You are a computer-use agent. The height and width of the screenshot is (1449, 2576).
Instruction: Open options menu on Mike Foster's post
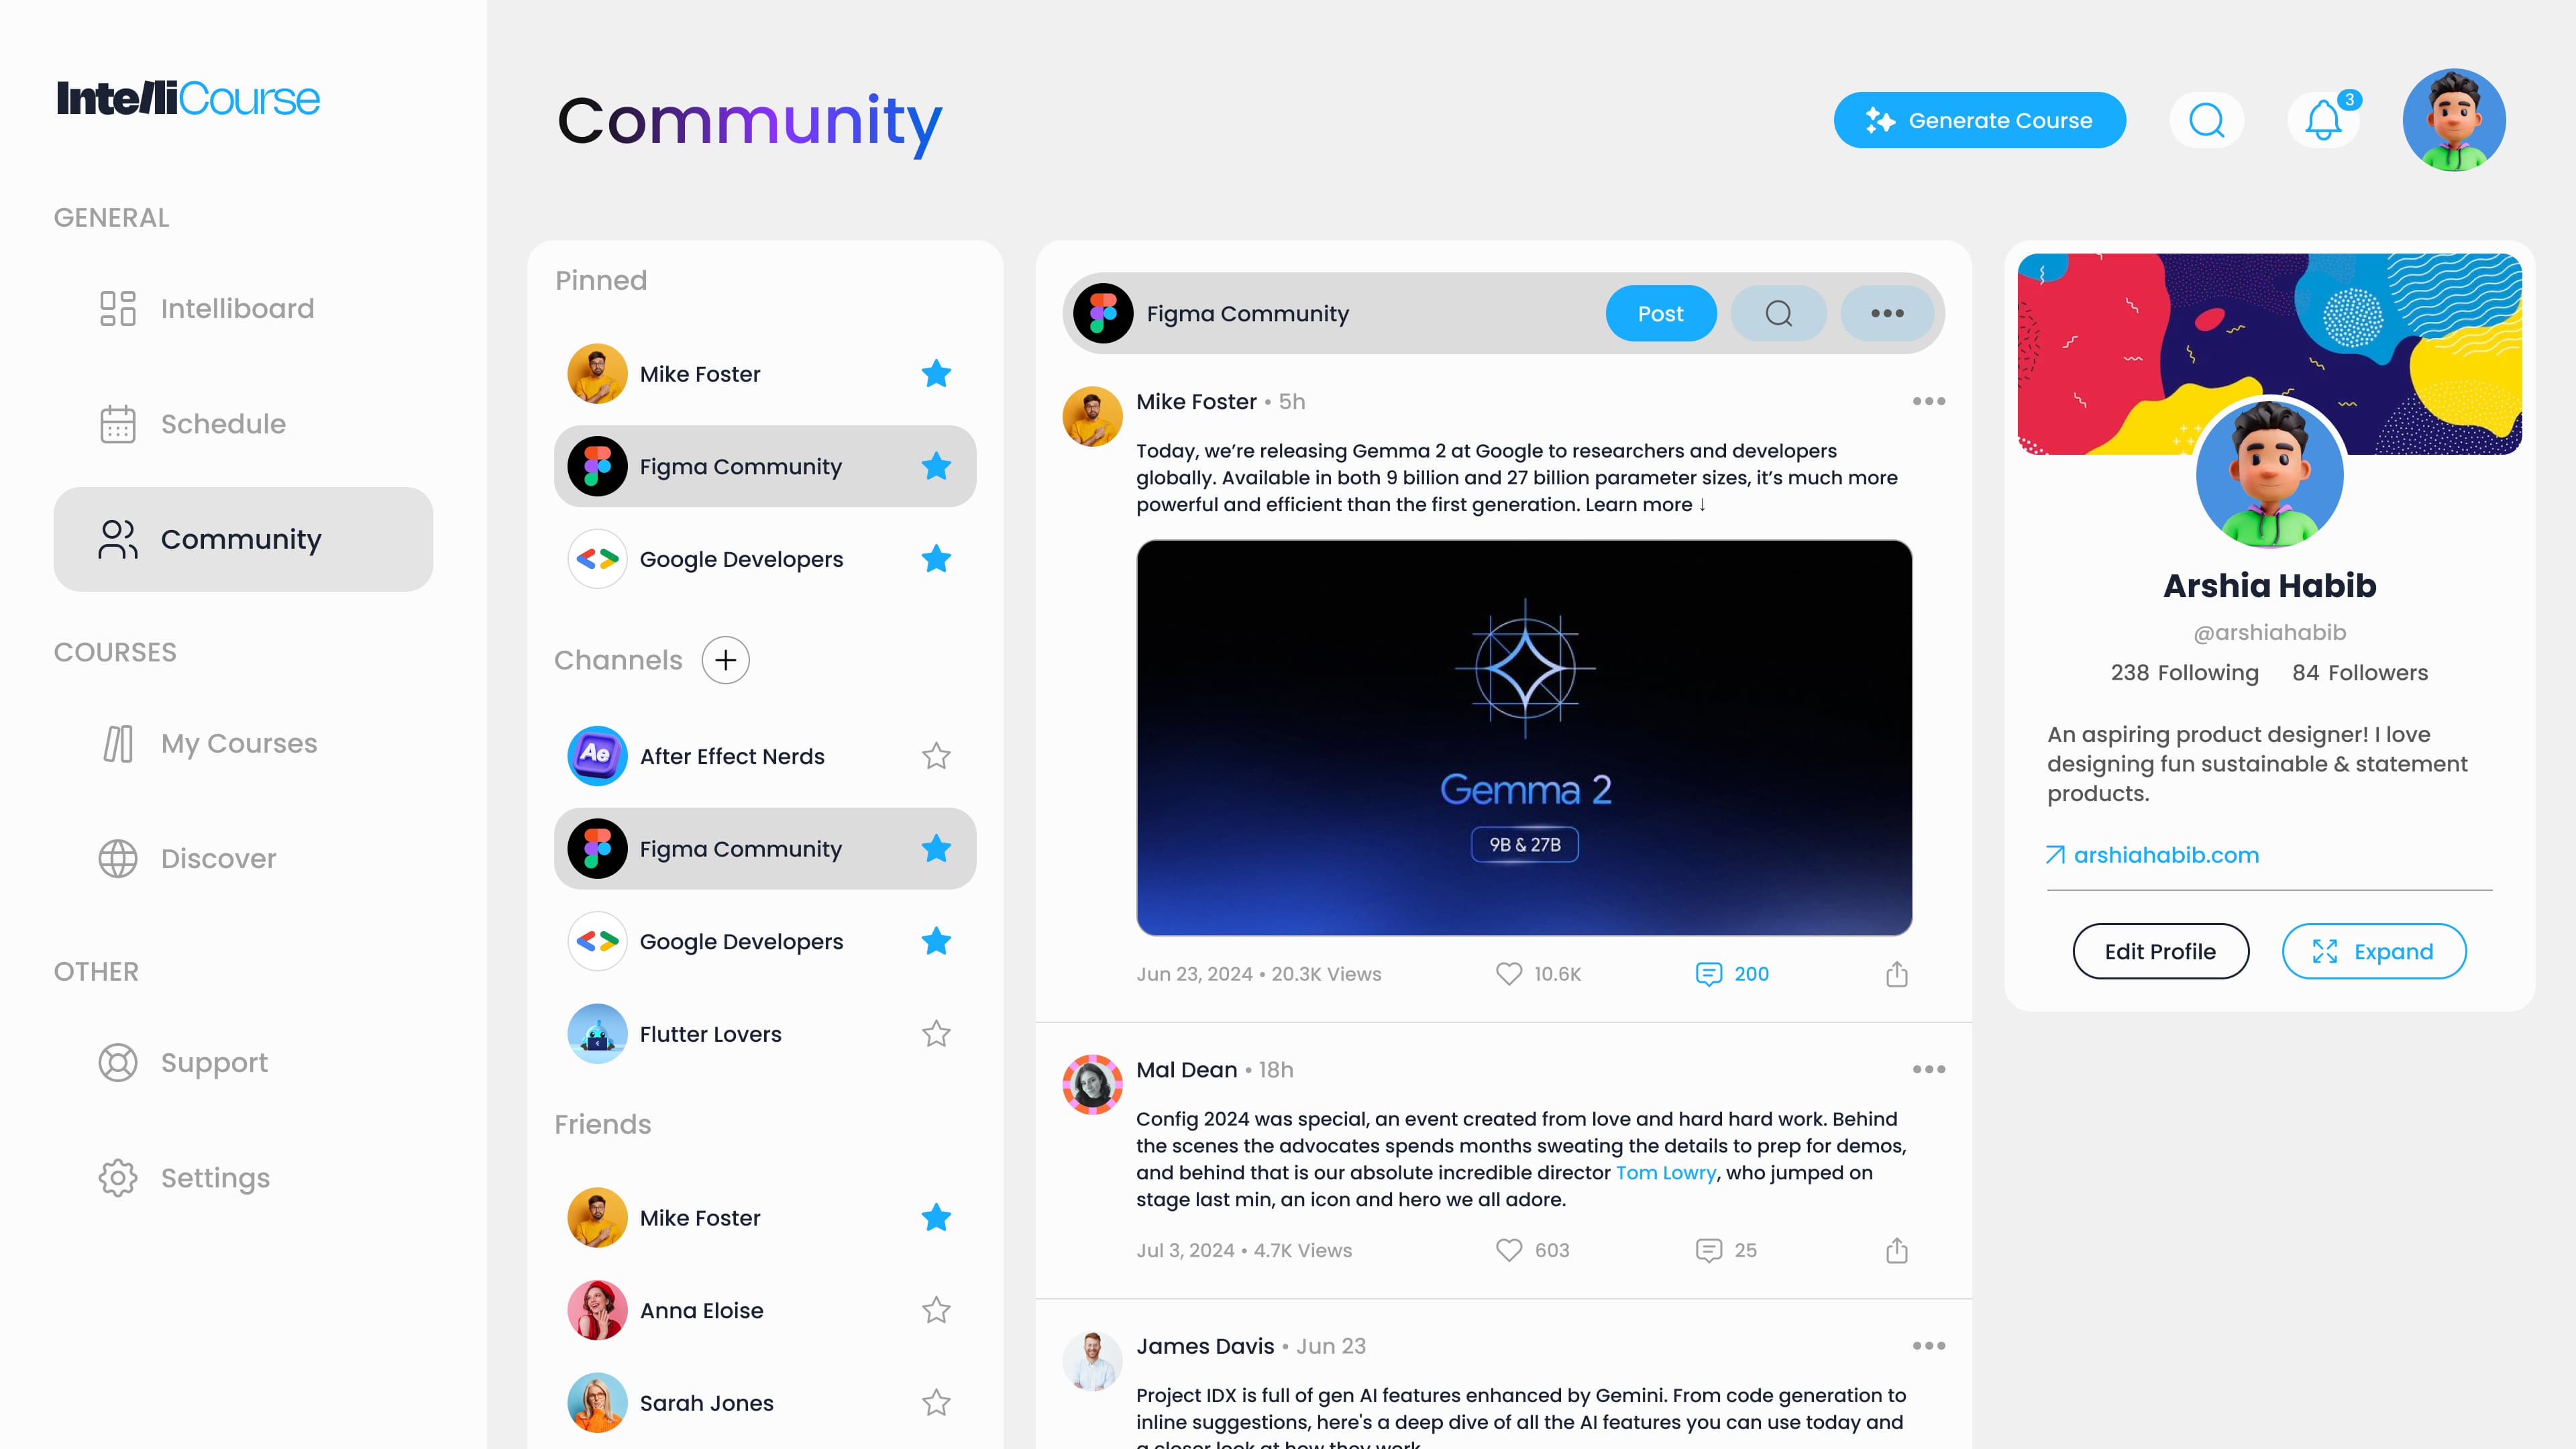(x=1928, y=401)
